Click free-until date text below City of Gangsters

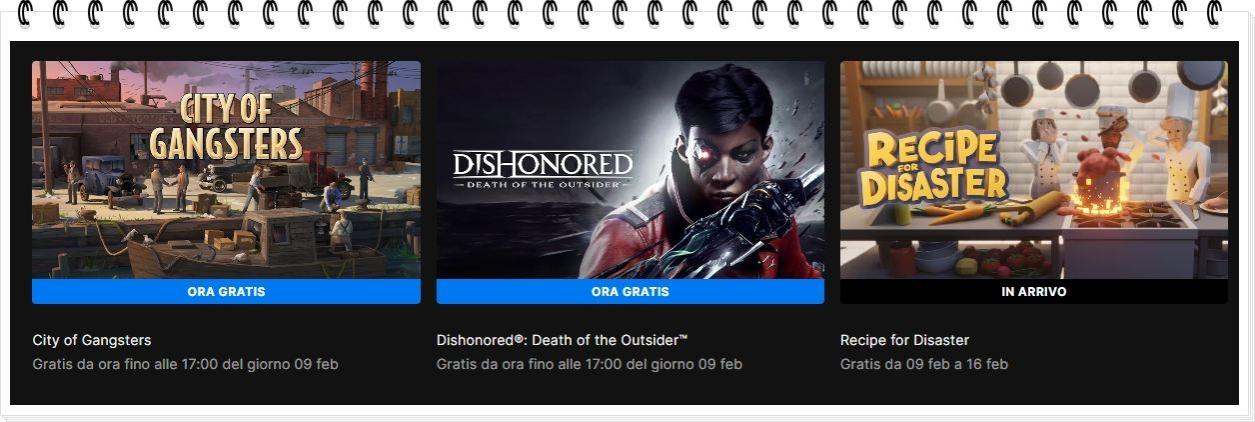pos(185,364)
